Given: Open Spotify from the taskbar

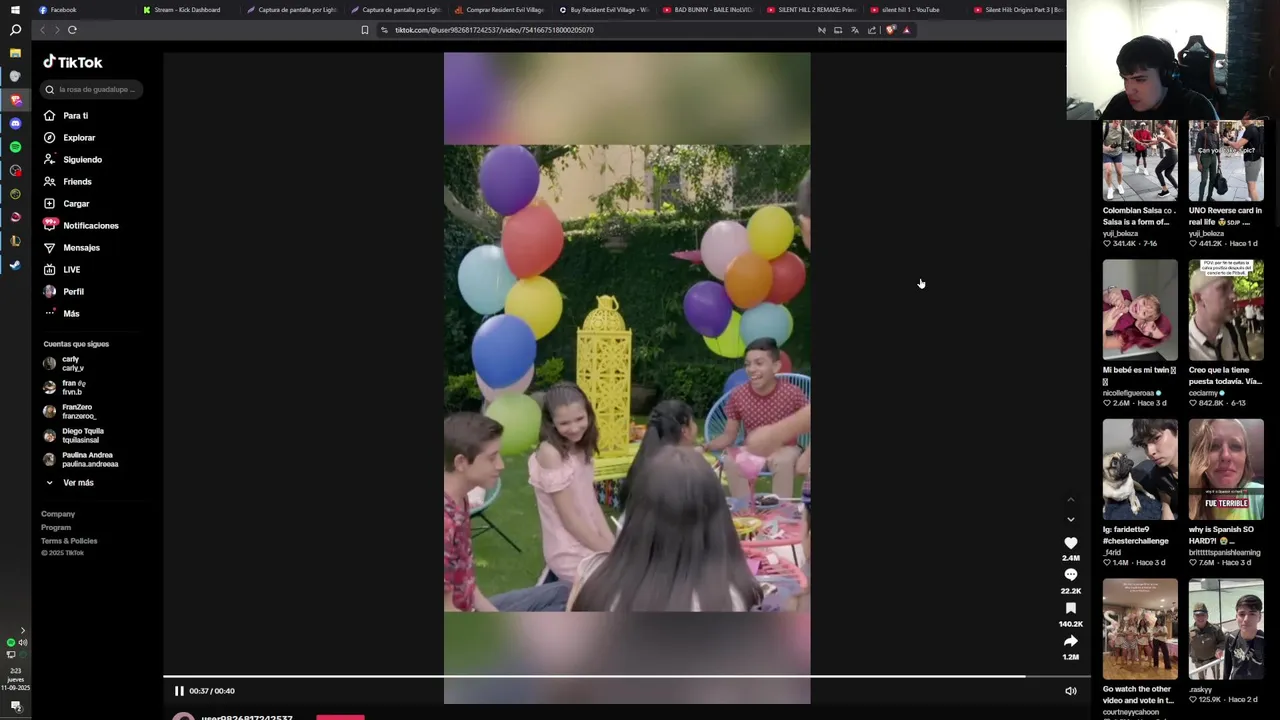Looking at the screenshot, I should click(x=15, y=147).
